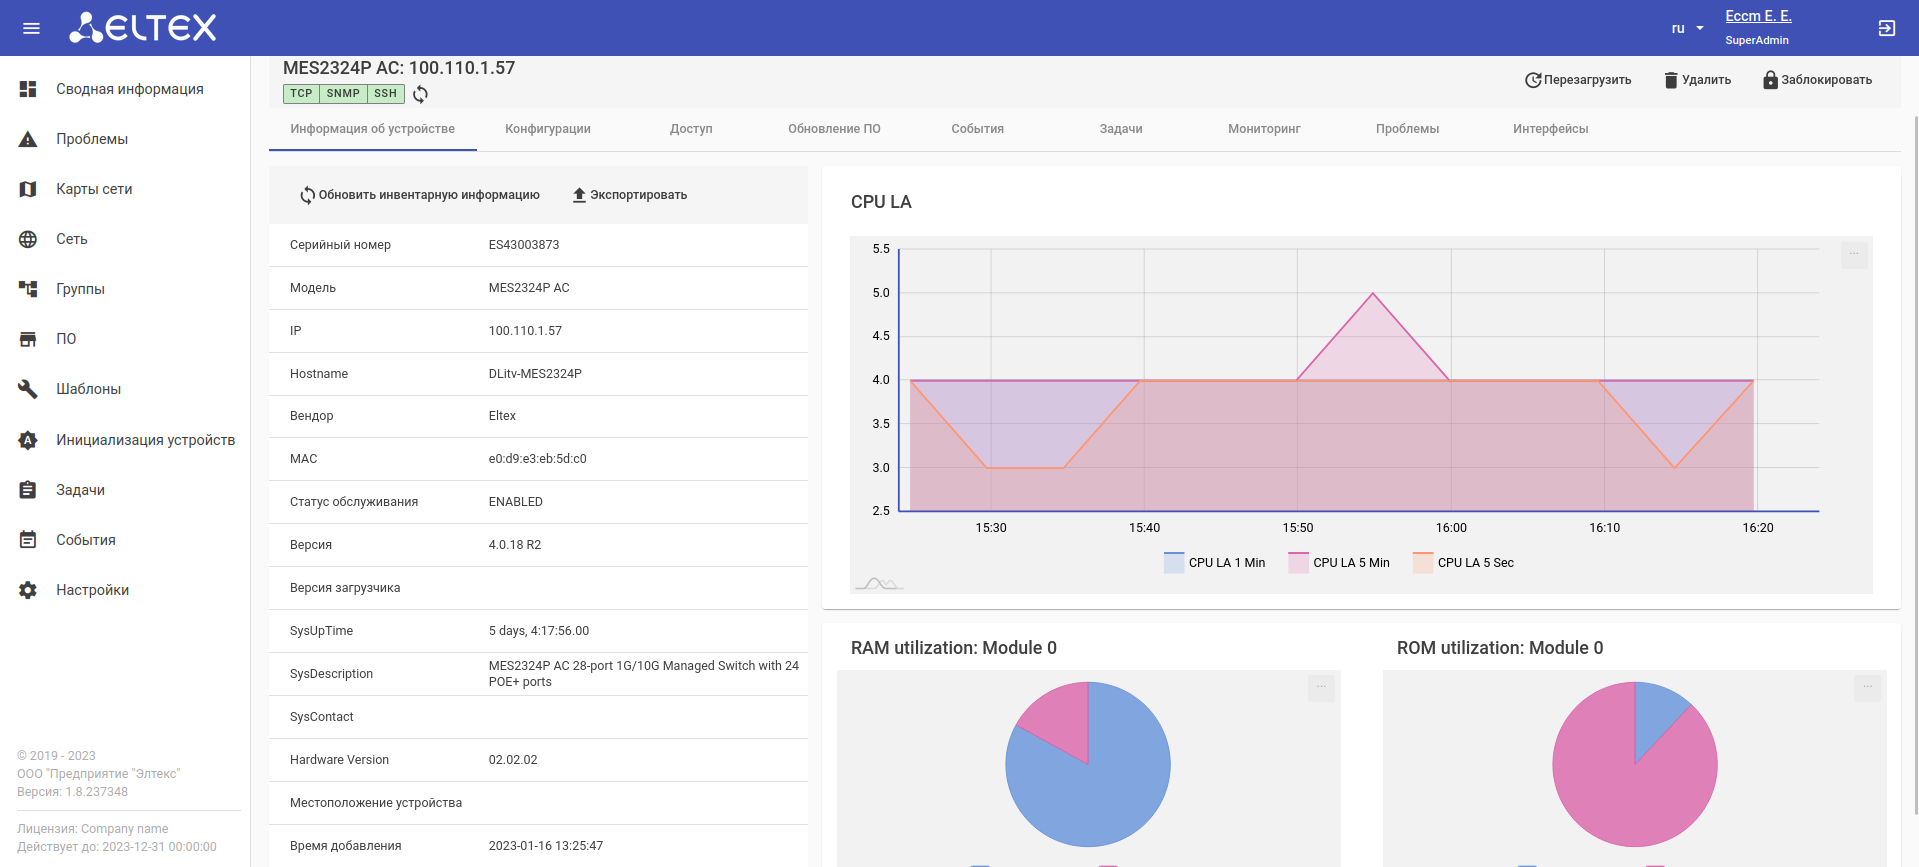Click the logout icon in header

pyautogui.click(x=1886, y=28)
